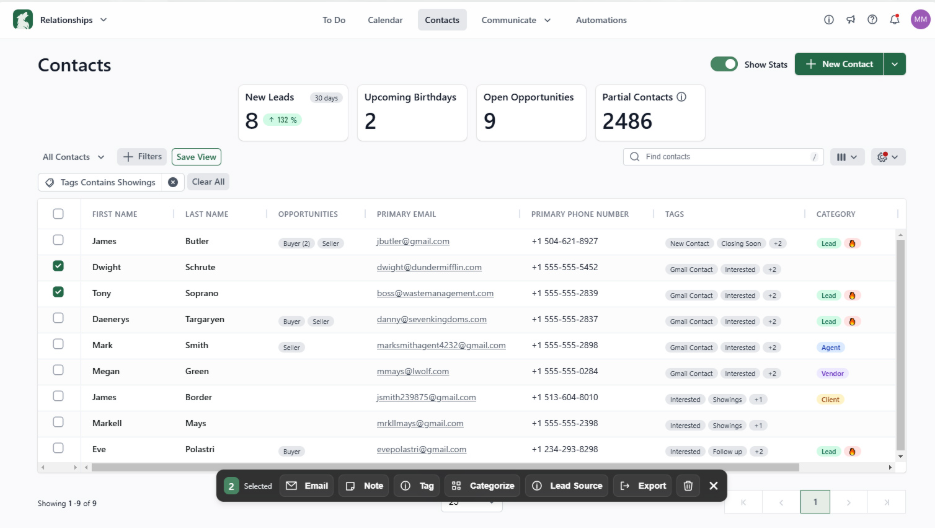Click the vertical table scrollbar thumb
The width and height of the screenshot is (935, 528).
coord(900,344)
